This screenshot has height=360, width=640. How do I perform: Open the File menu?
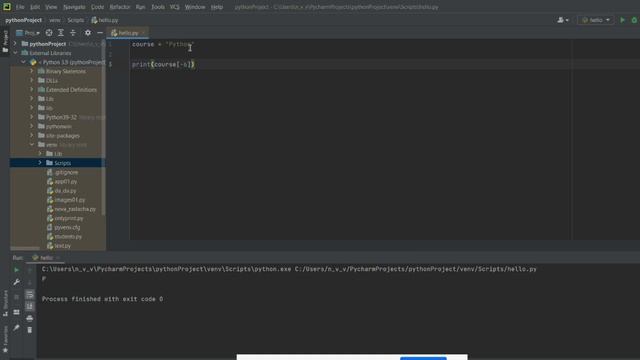[20, 7]
